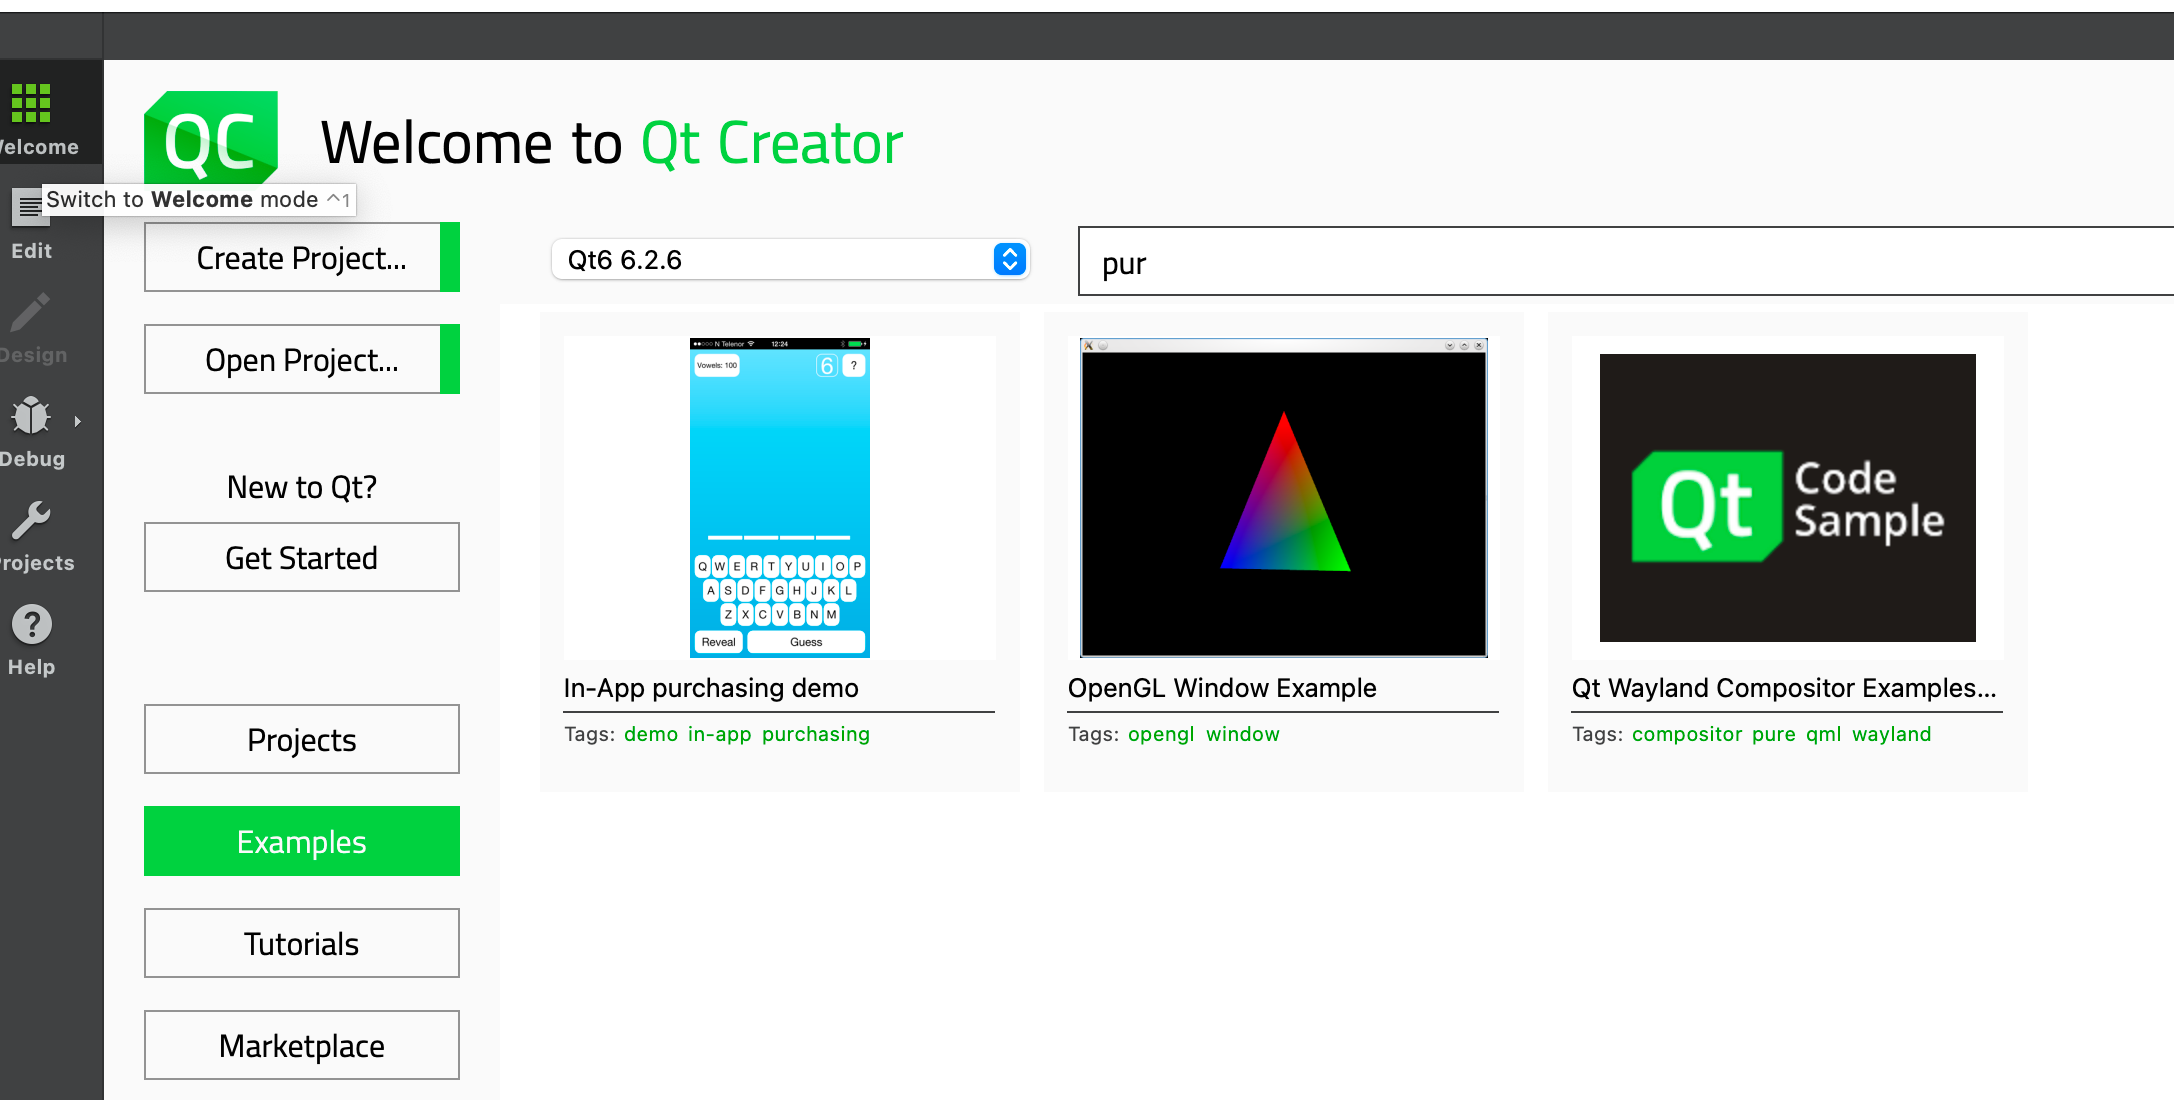This screenshot has width=2174, height=1100.
Task: Filter by the purchasing tag
Action: pyautogui.click(x=816, y=734)
